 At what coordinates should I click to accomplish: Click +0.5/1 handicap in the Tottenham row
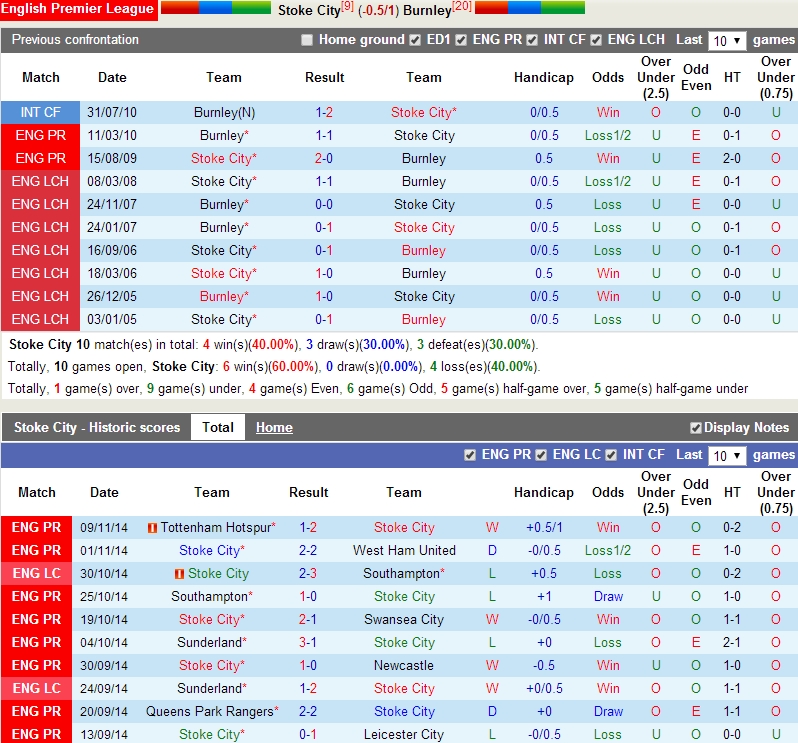click(x=544, y=528)
